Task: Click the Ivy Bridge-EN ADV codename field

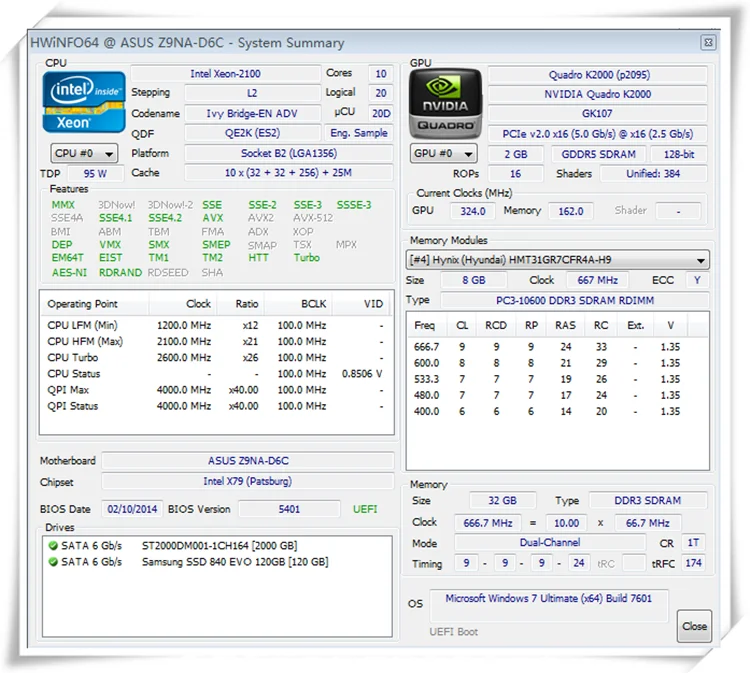Action: pyautogui.click(x=252, y=113)
